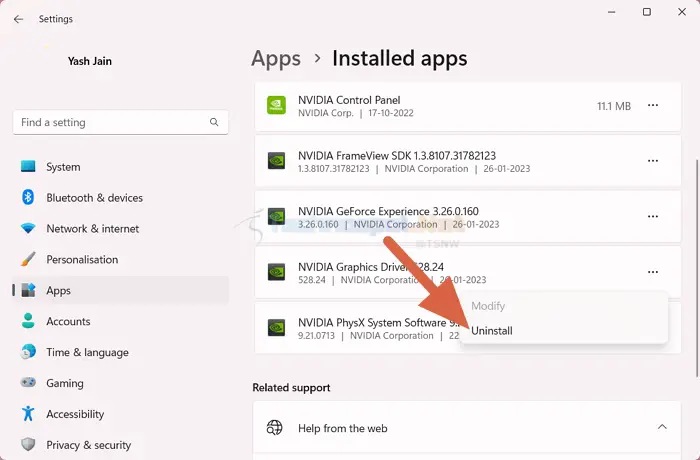Open more options for NVIDIA FrameView SDK
The image size is (700, 460).
pyautogui.click(x=653, y=161)
